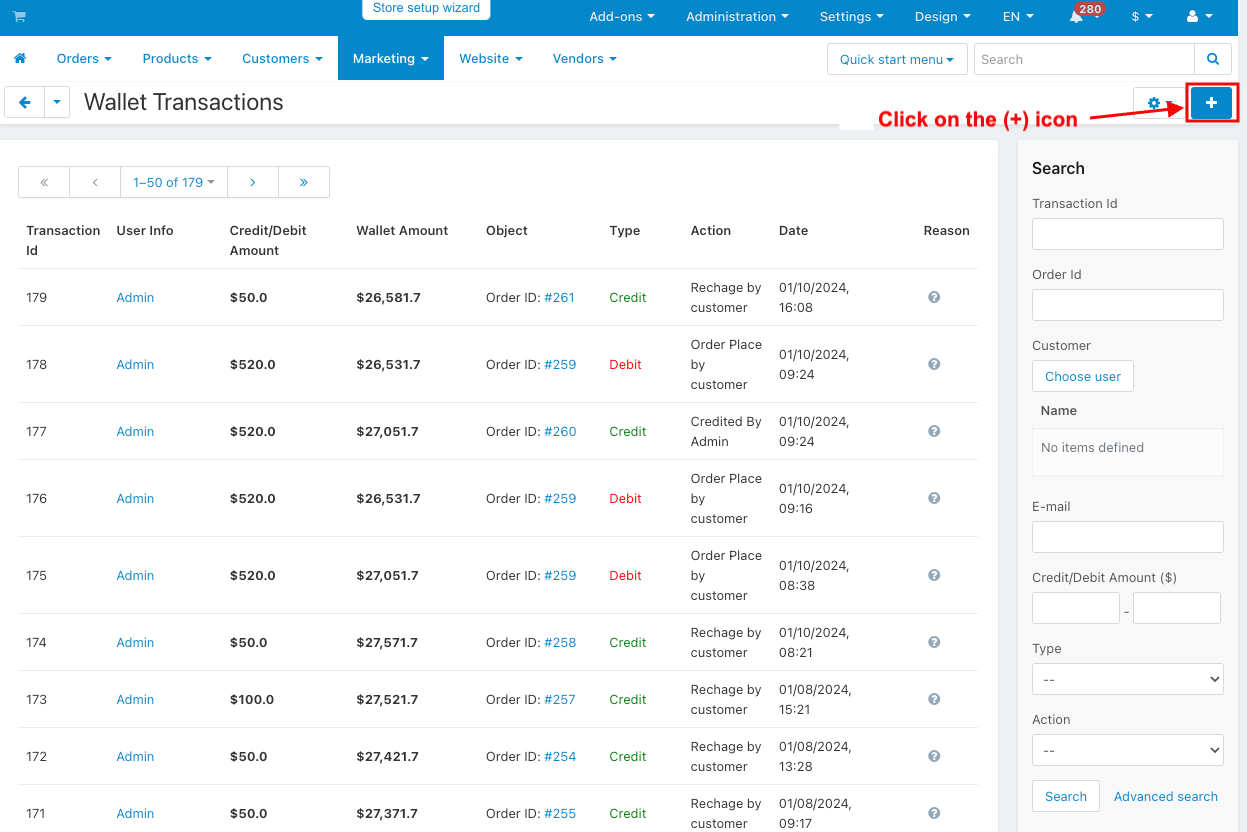
Task: Open the Orders menu
Action: click(x=84, y=59)
